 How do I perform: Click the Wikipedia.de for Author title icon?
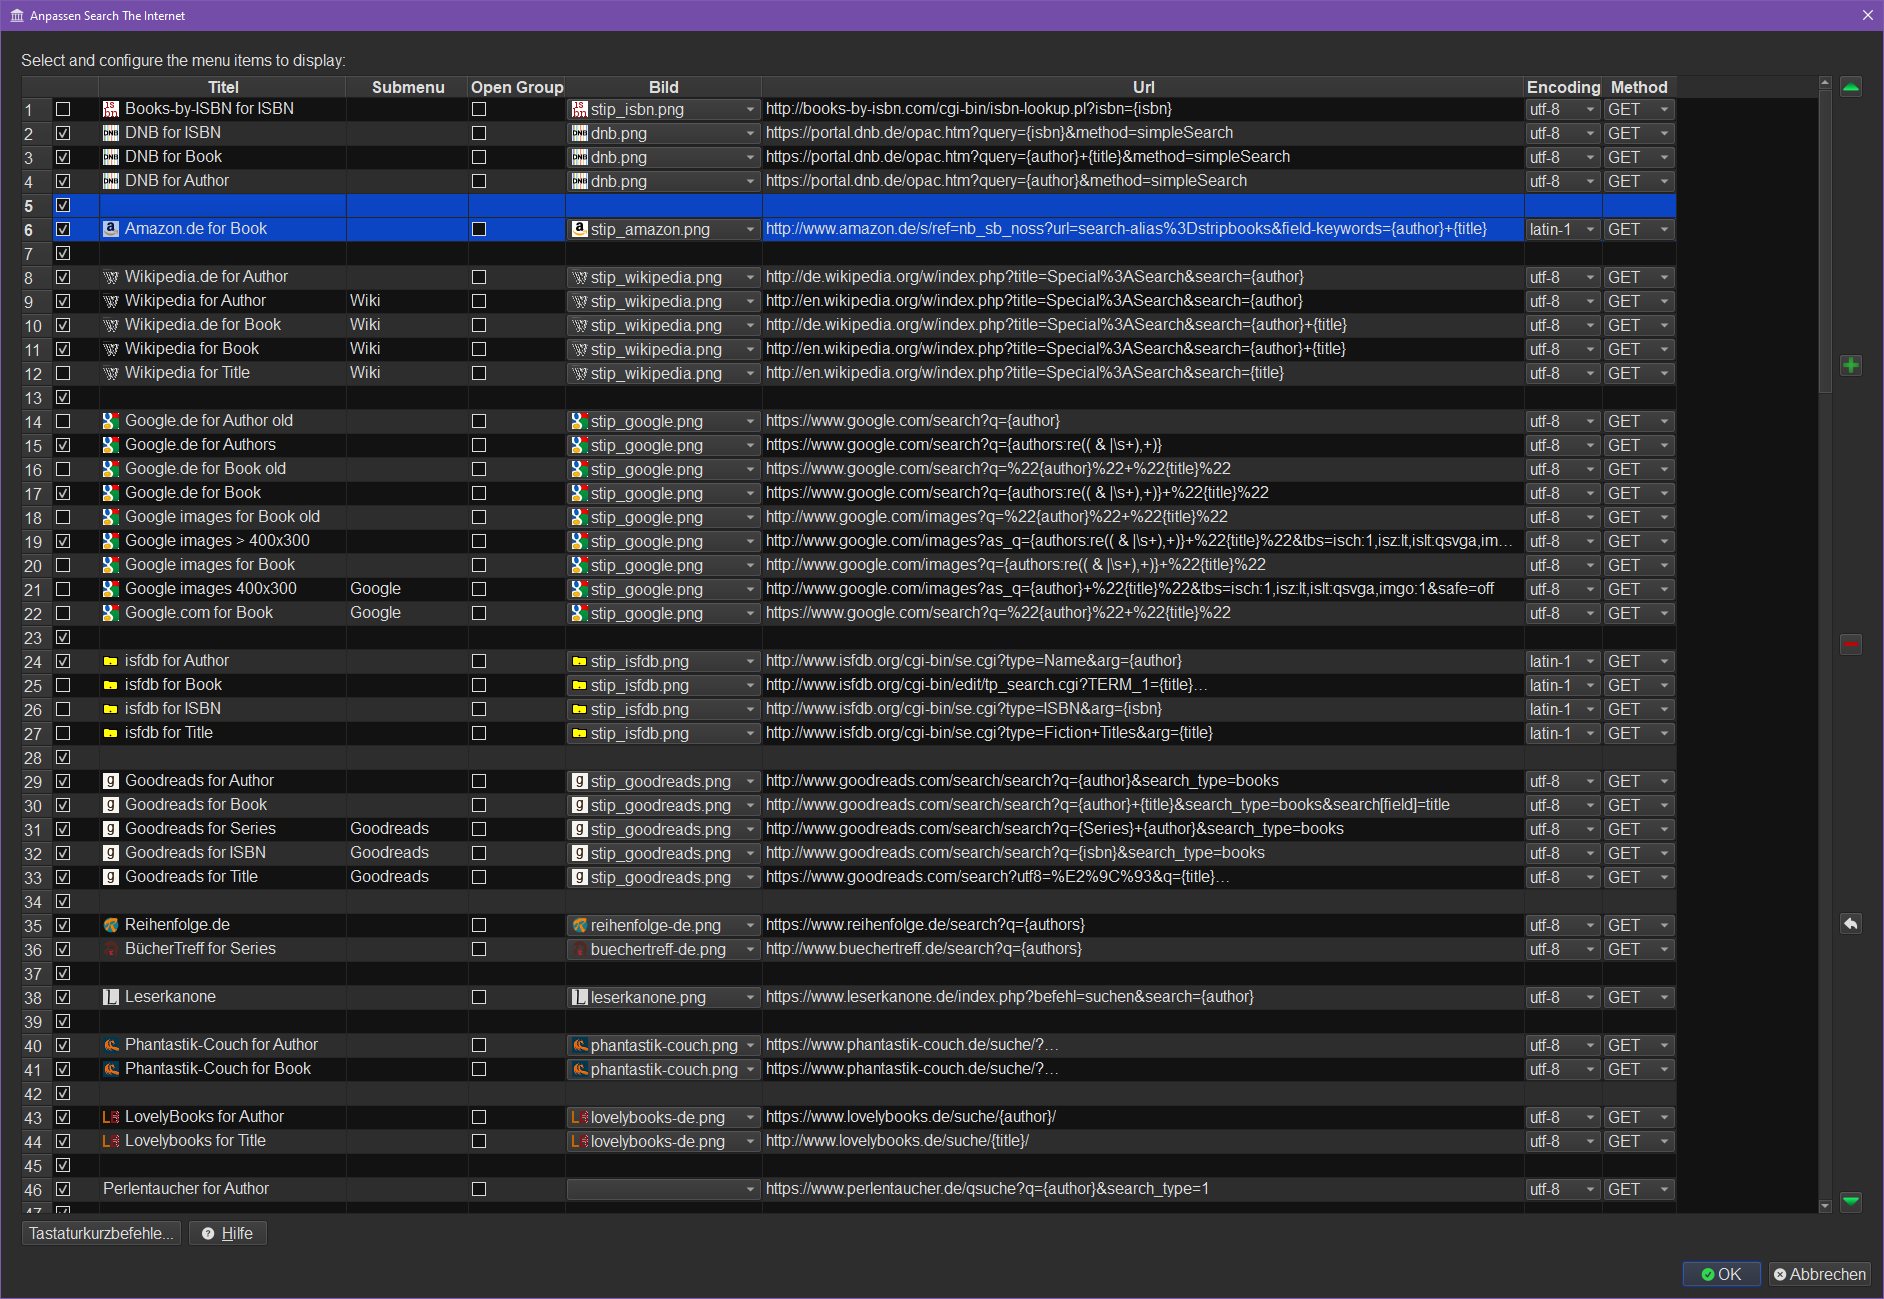tap(111, 277)
